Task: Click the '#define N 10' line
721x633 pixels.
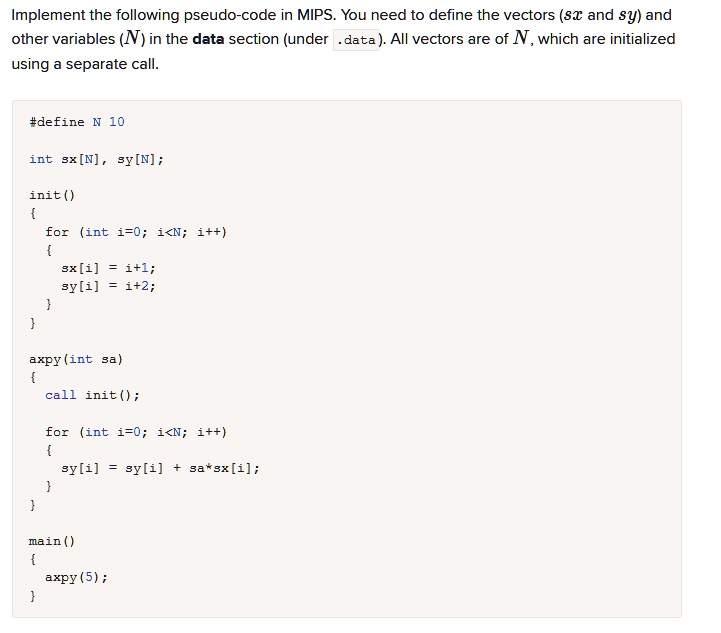Action: click(77, 122)
